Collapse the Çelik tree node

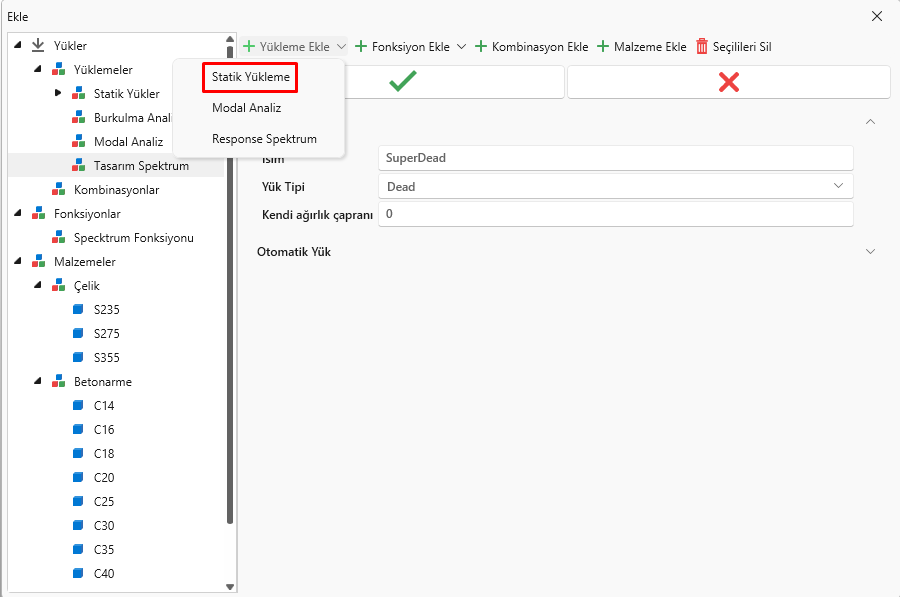tap(38, 286)
